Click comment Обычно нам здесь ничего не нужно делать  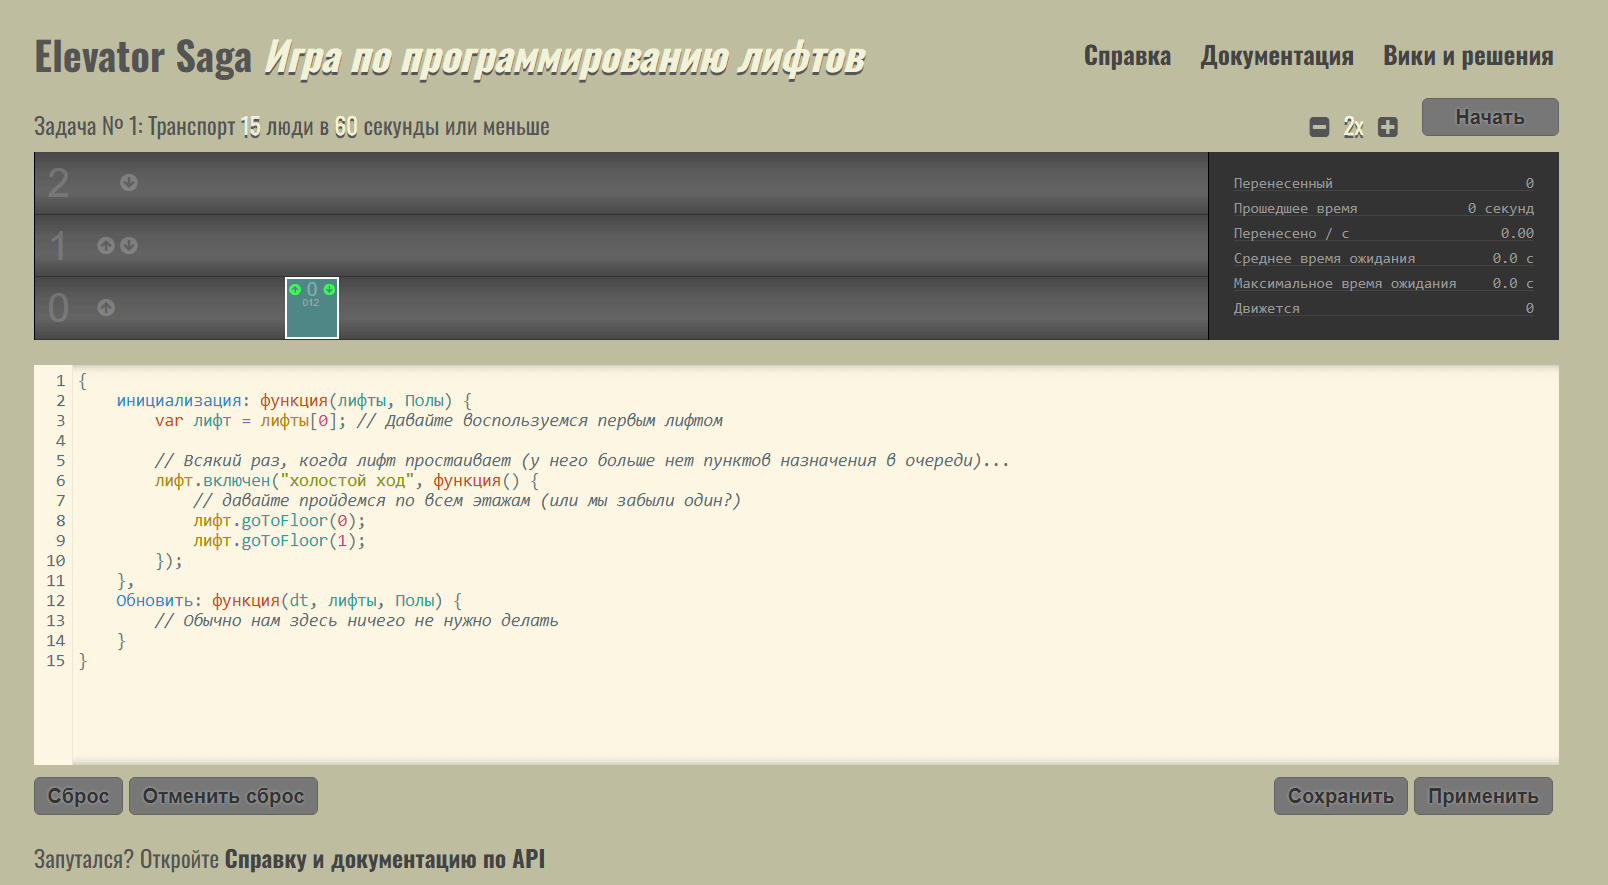356,621
